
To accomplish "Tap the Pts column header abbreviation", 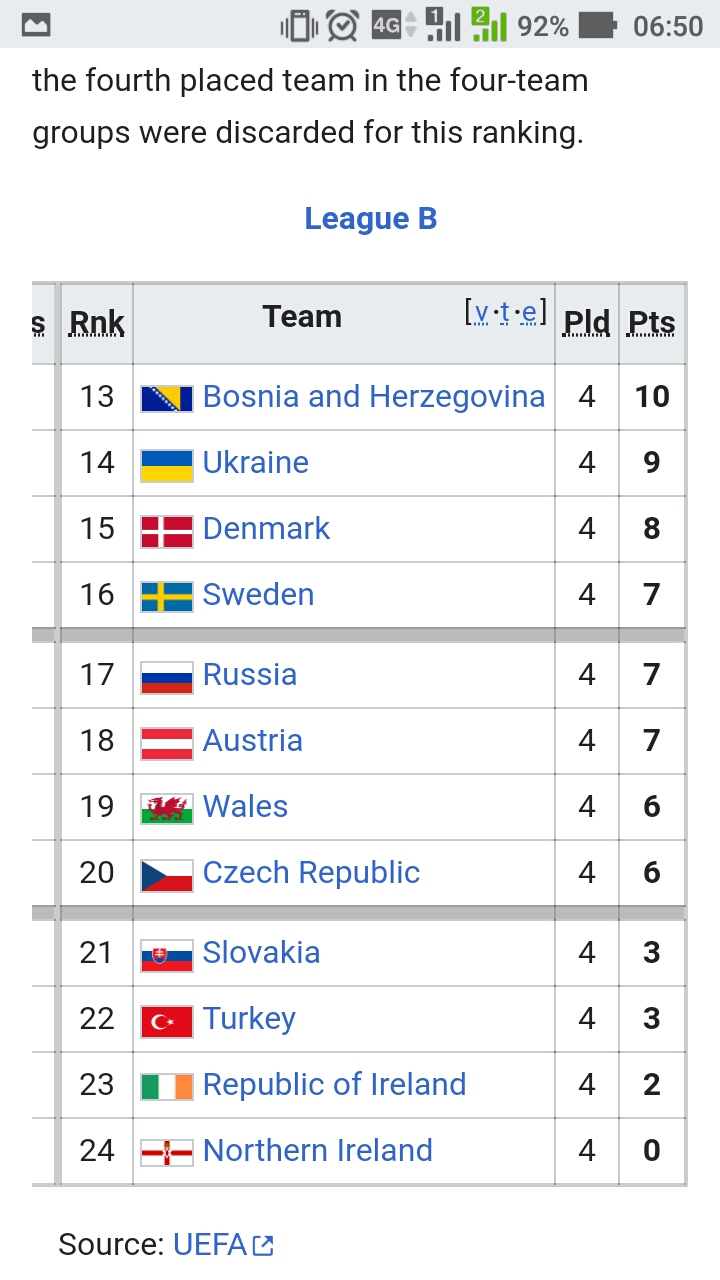I will point(652,323).
